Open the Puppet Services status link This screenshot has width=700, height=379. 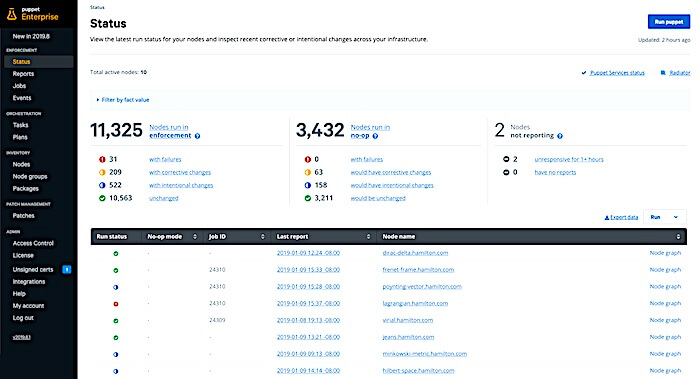(617, 73)
